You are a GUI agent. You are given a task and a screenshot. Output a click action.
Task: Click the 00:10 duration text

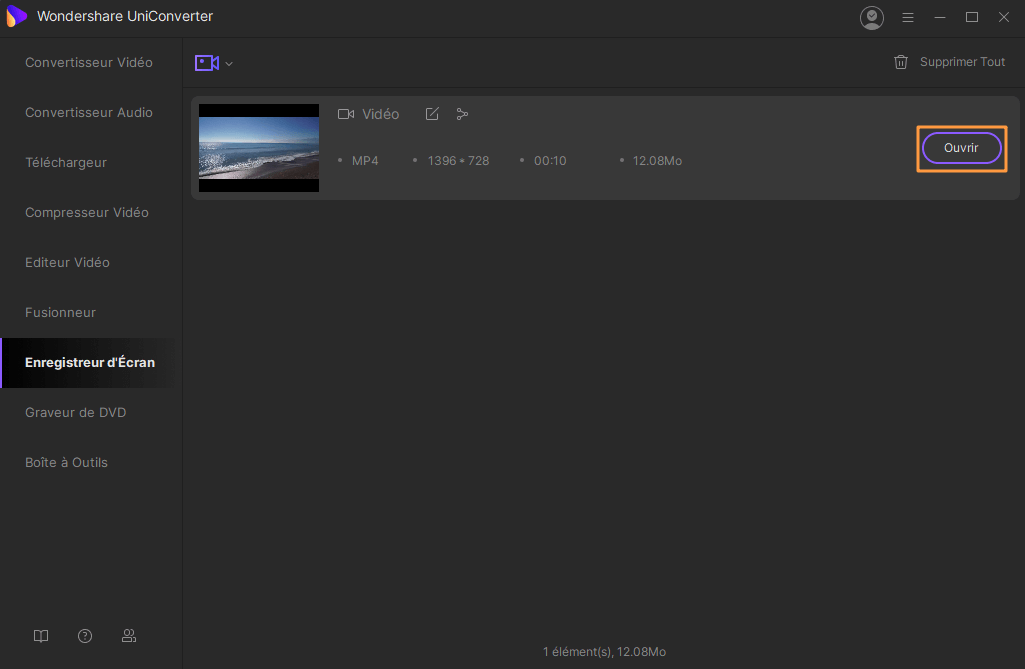point(550,161)
